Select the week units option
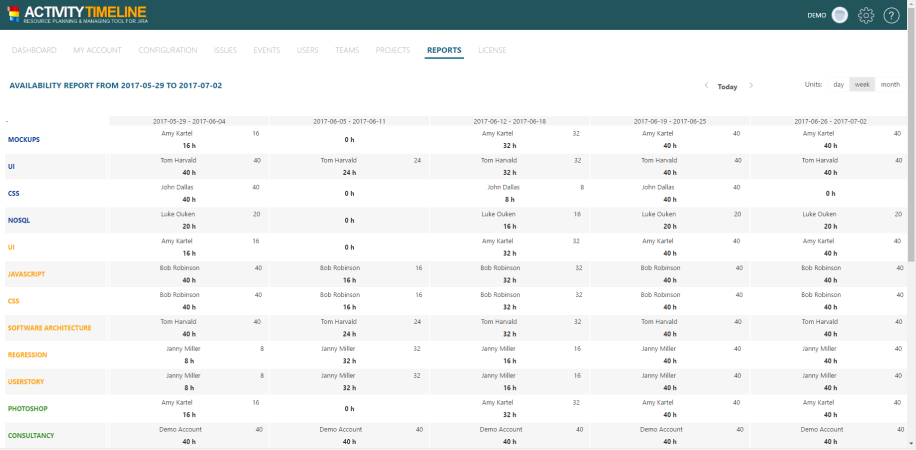 861,85
